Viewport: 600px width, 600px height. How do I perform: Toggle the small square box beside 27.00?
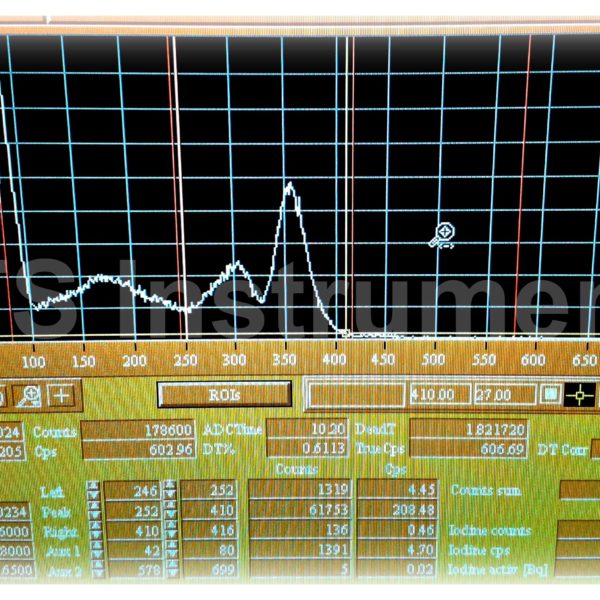click(551, 394)
